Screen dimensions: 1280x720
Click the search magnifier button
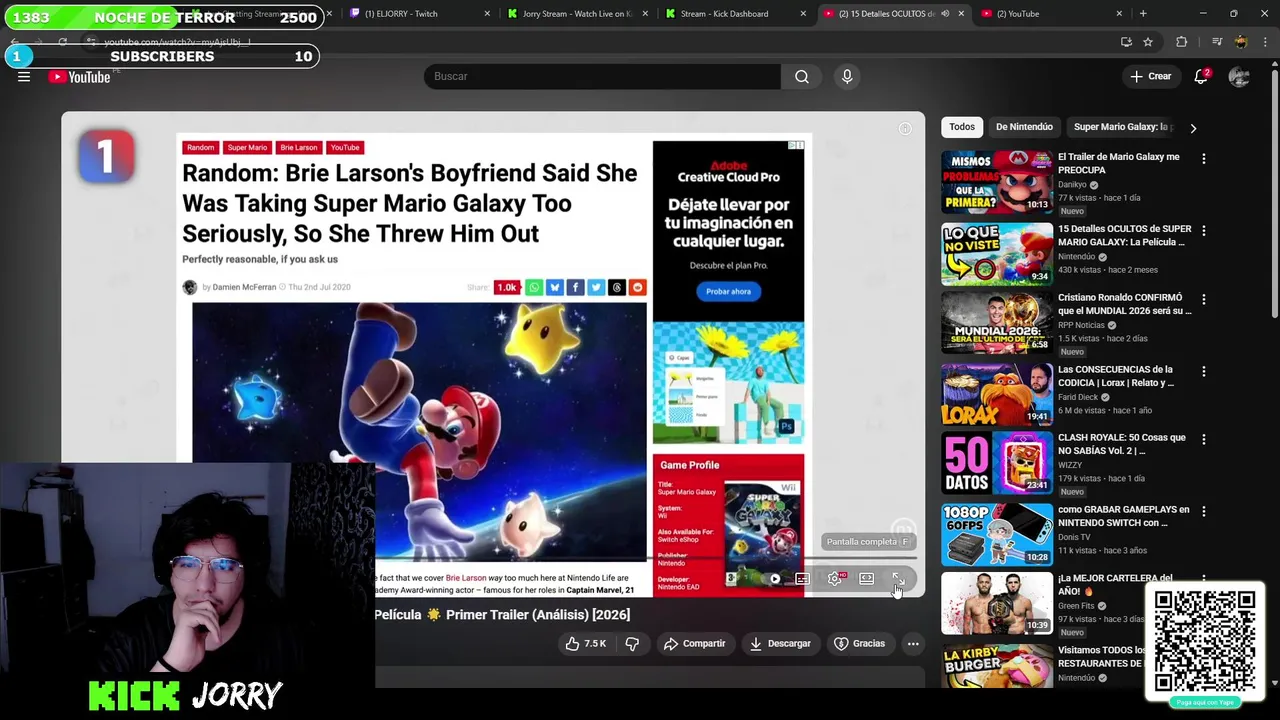coord(802,77)
